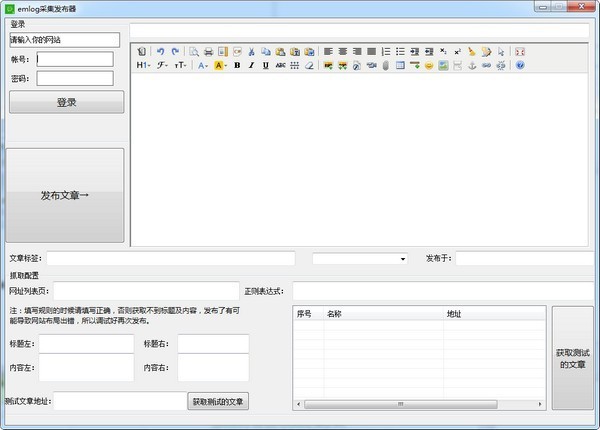The width and height of the screenshot is (600, 430).
Task: Click the 地址 column header
Action: (x=454, y=313)
